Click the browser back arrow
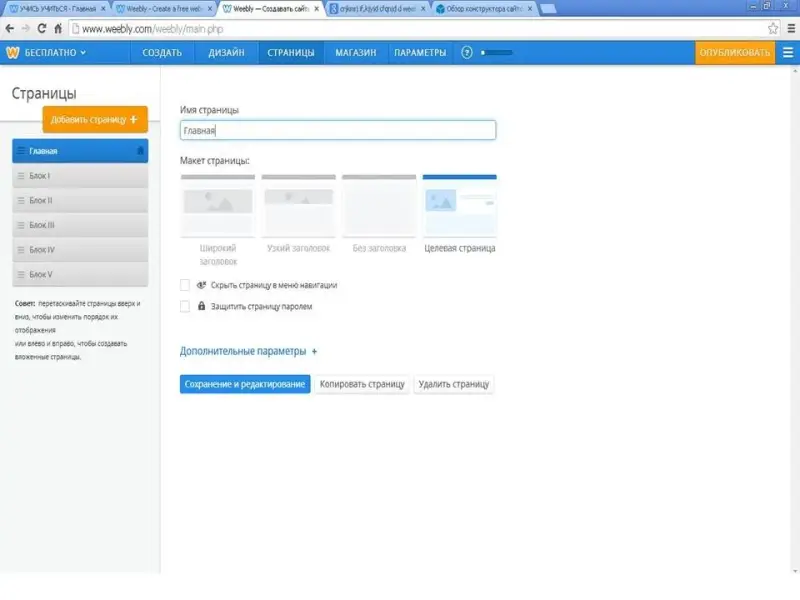Image resolution: width=800 pixels, height=600 pixels. [x=10, y=29]
